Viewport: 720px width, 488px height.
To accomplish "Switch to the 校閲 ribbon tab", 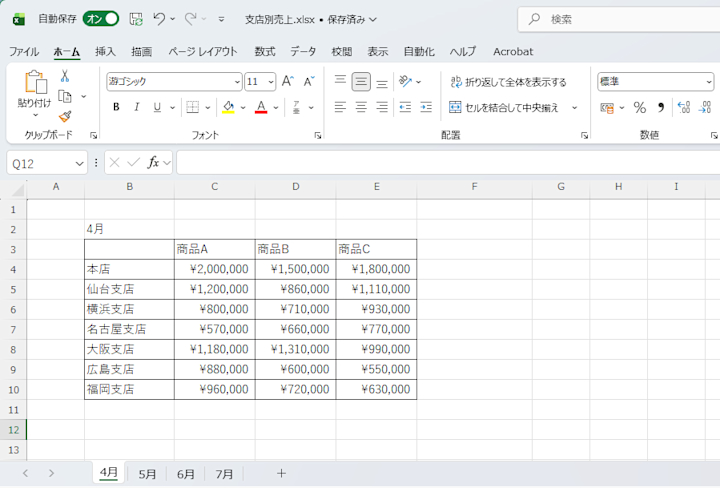I will pos(342,51).
